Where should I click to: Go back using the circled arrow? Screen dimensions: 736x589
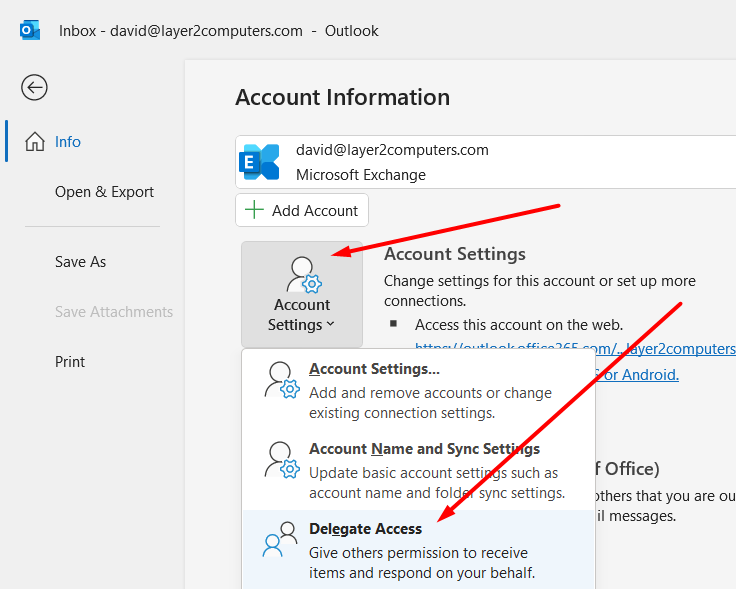pyautogui.click(x=34, y=87)
